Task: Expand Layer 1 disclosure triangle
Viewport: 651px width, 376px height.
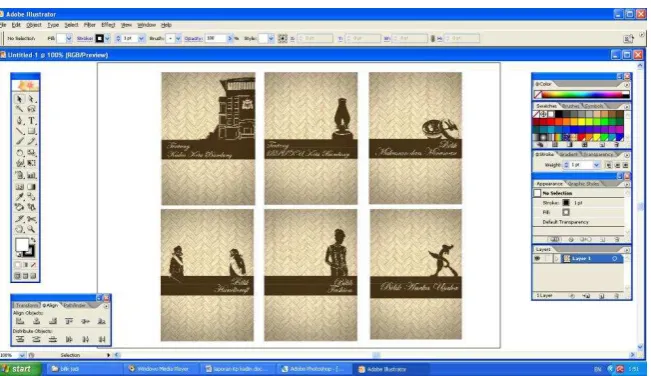Action: pos(557,259)
